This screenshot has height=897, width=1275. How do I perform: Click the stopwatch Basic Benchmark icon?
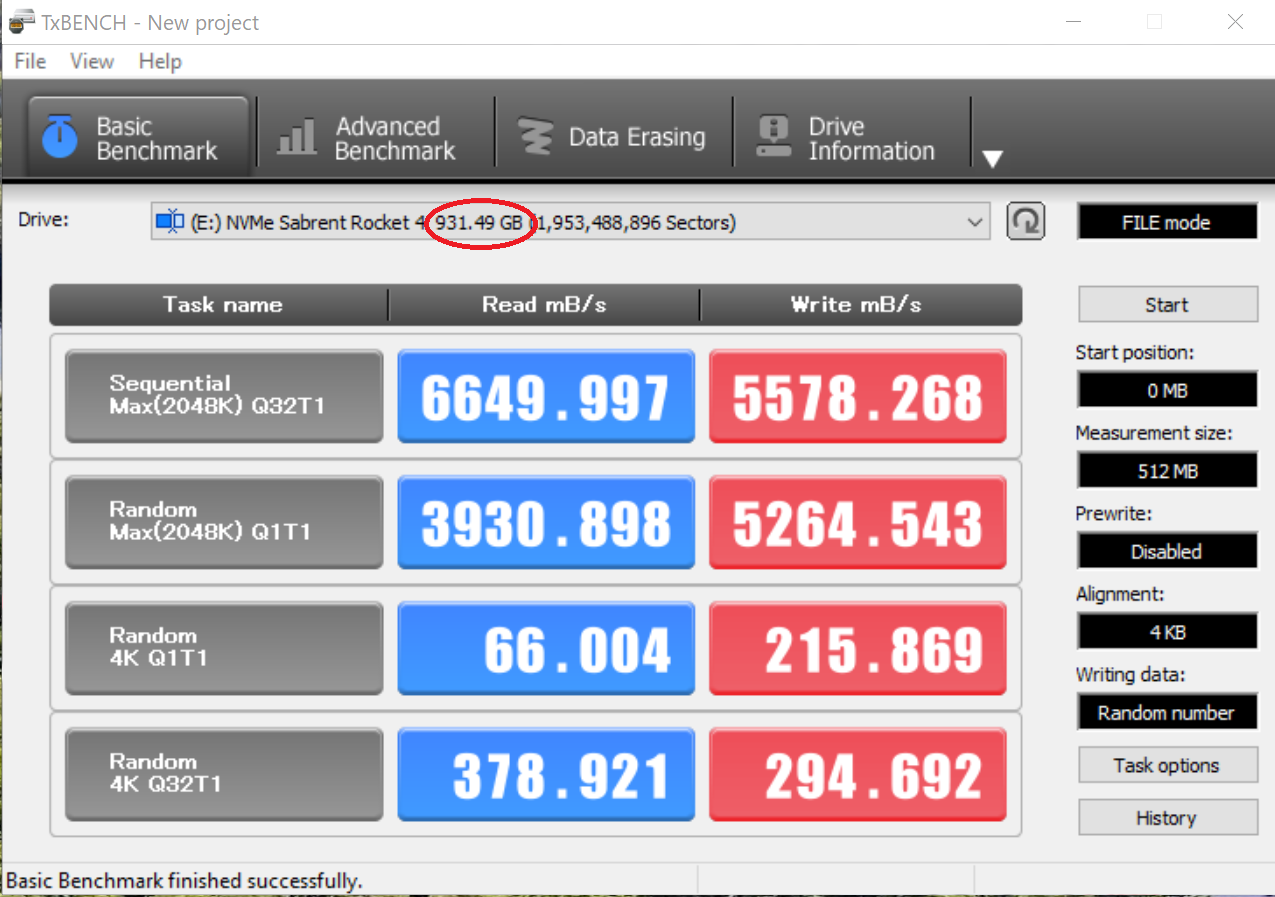[60, 137]
